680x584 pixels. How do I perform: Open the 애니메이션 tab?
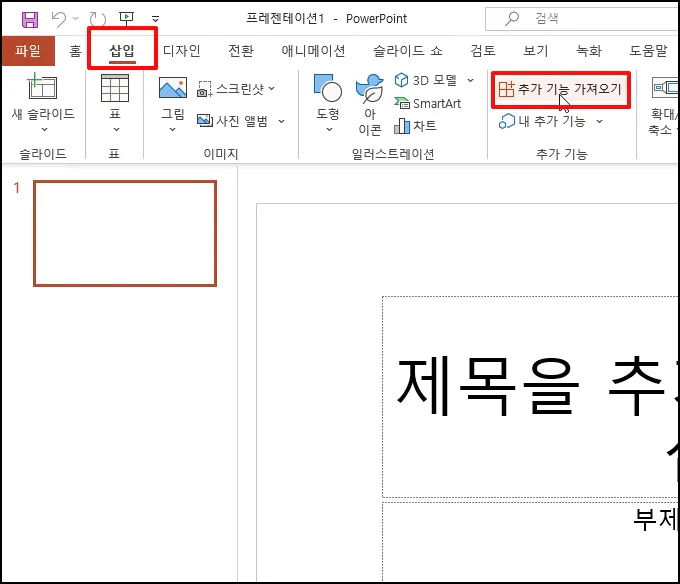[x=313, y=51]
